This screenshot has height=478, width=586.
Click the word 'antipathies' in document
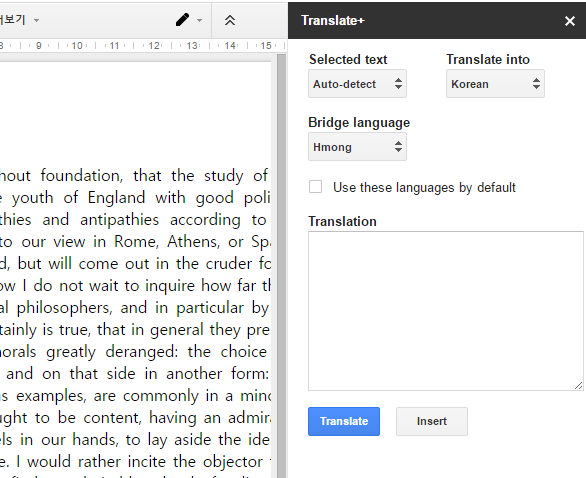(x=120, y=220)
